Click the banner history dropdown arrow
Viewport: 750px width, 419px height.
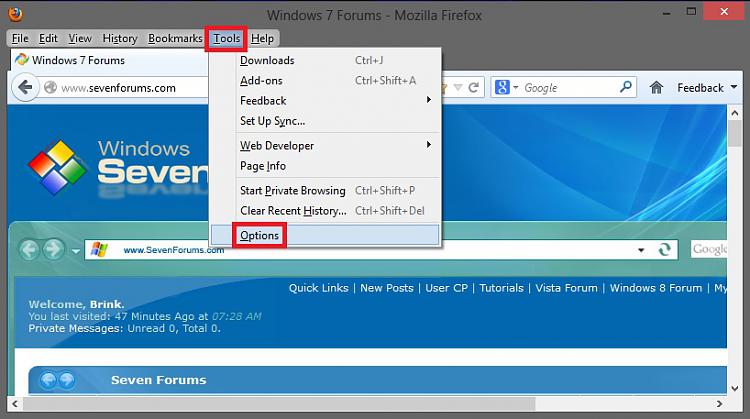(76, 251)
